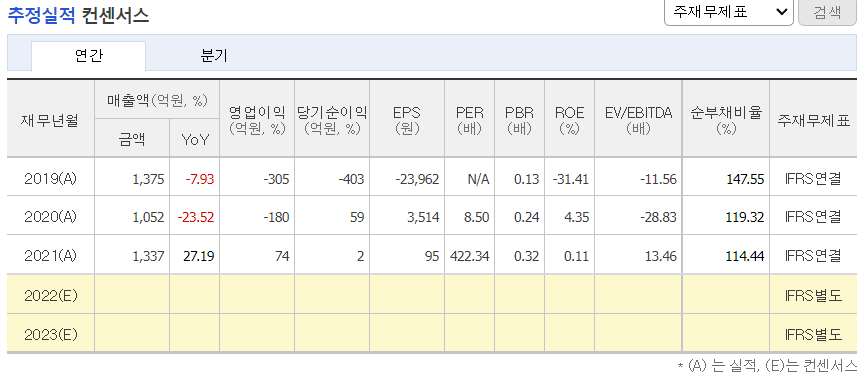
Task: Click the 검색 button
Action: click(827, 12)
